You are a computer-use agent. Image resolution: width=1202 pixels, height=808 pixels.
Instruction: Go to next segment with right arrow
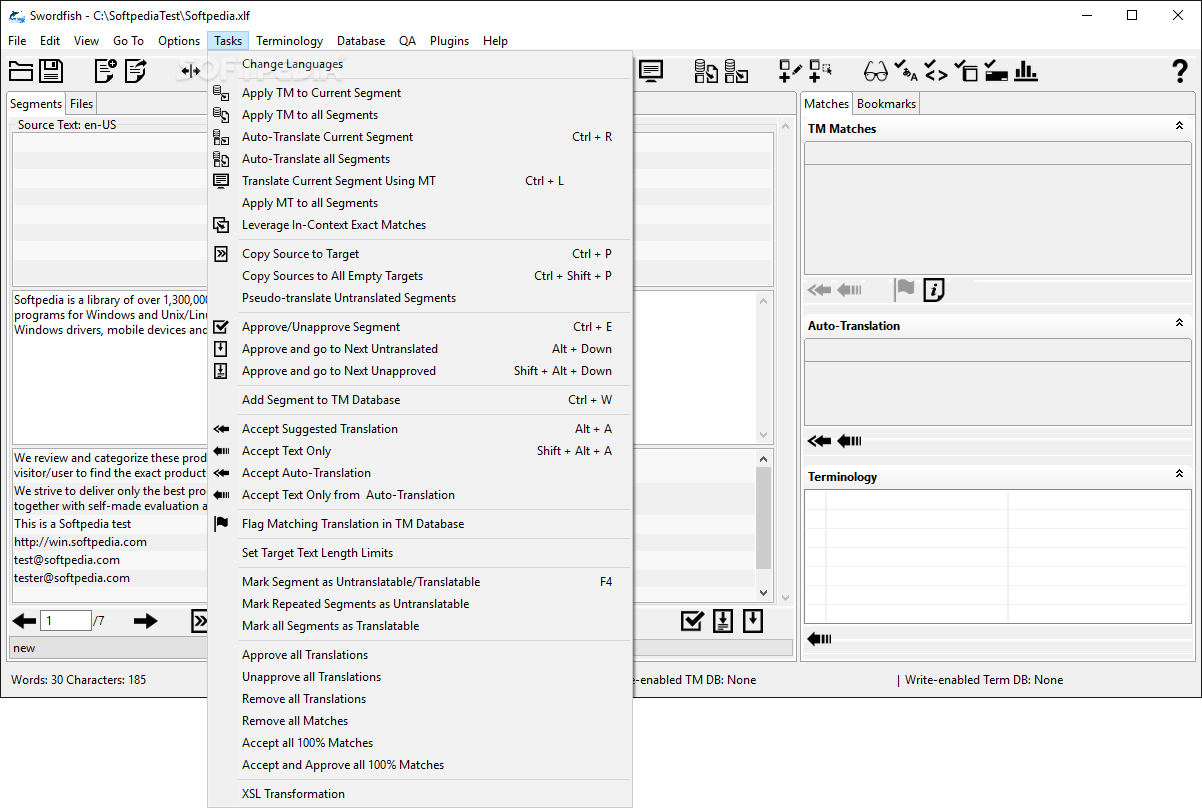[146, 621]
